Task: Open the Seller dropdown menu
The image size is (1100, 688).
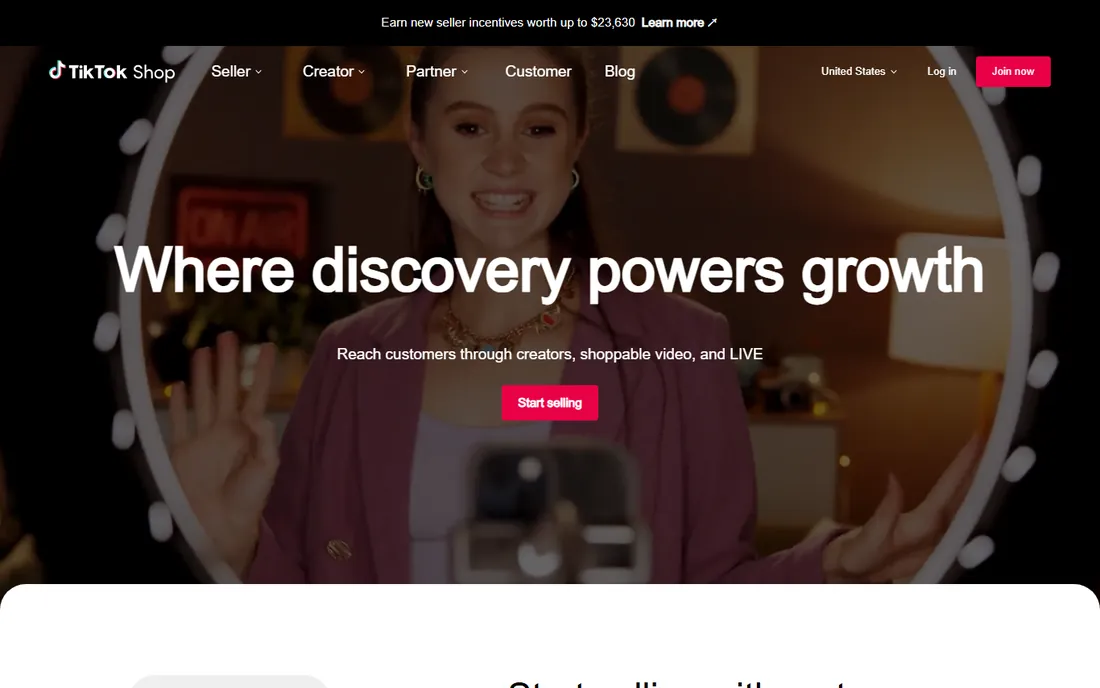Action: tap(236, 72)
